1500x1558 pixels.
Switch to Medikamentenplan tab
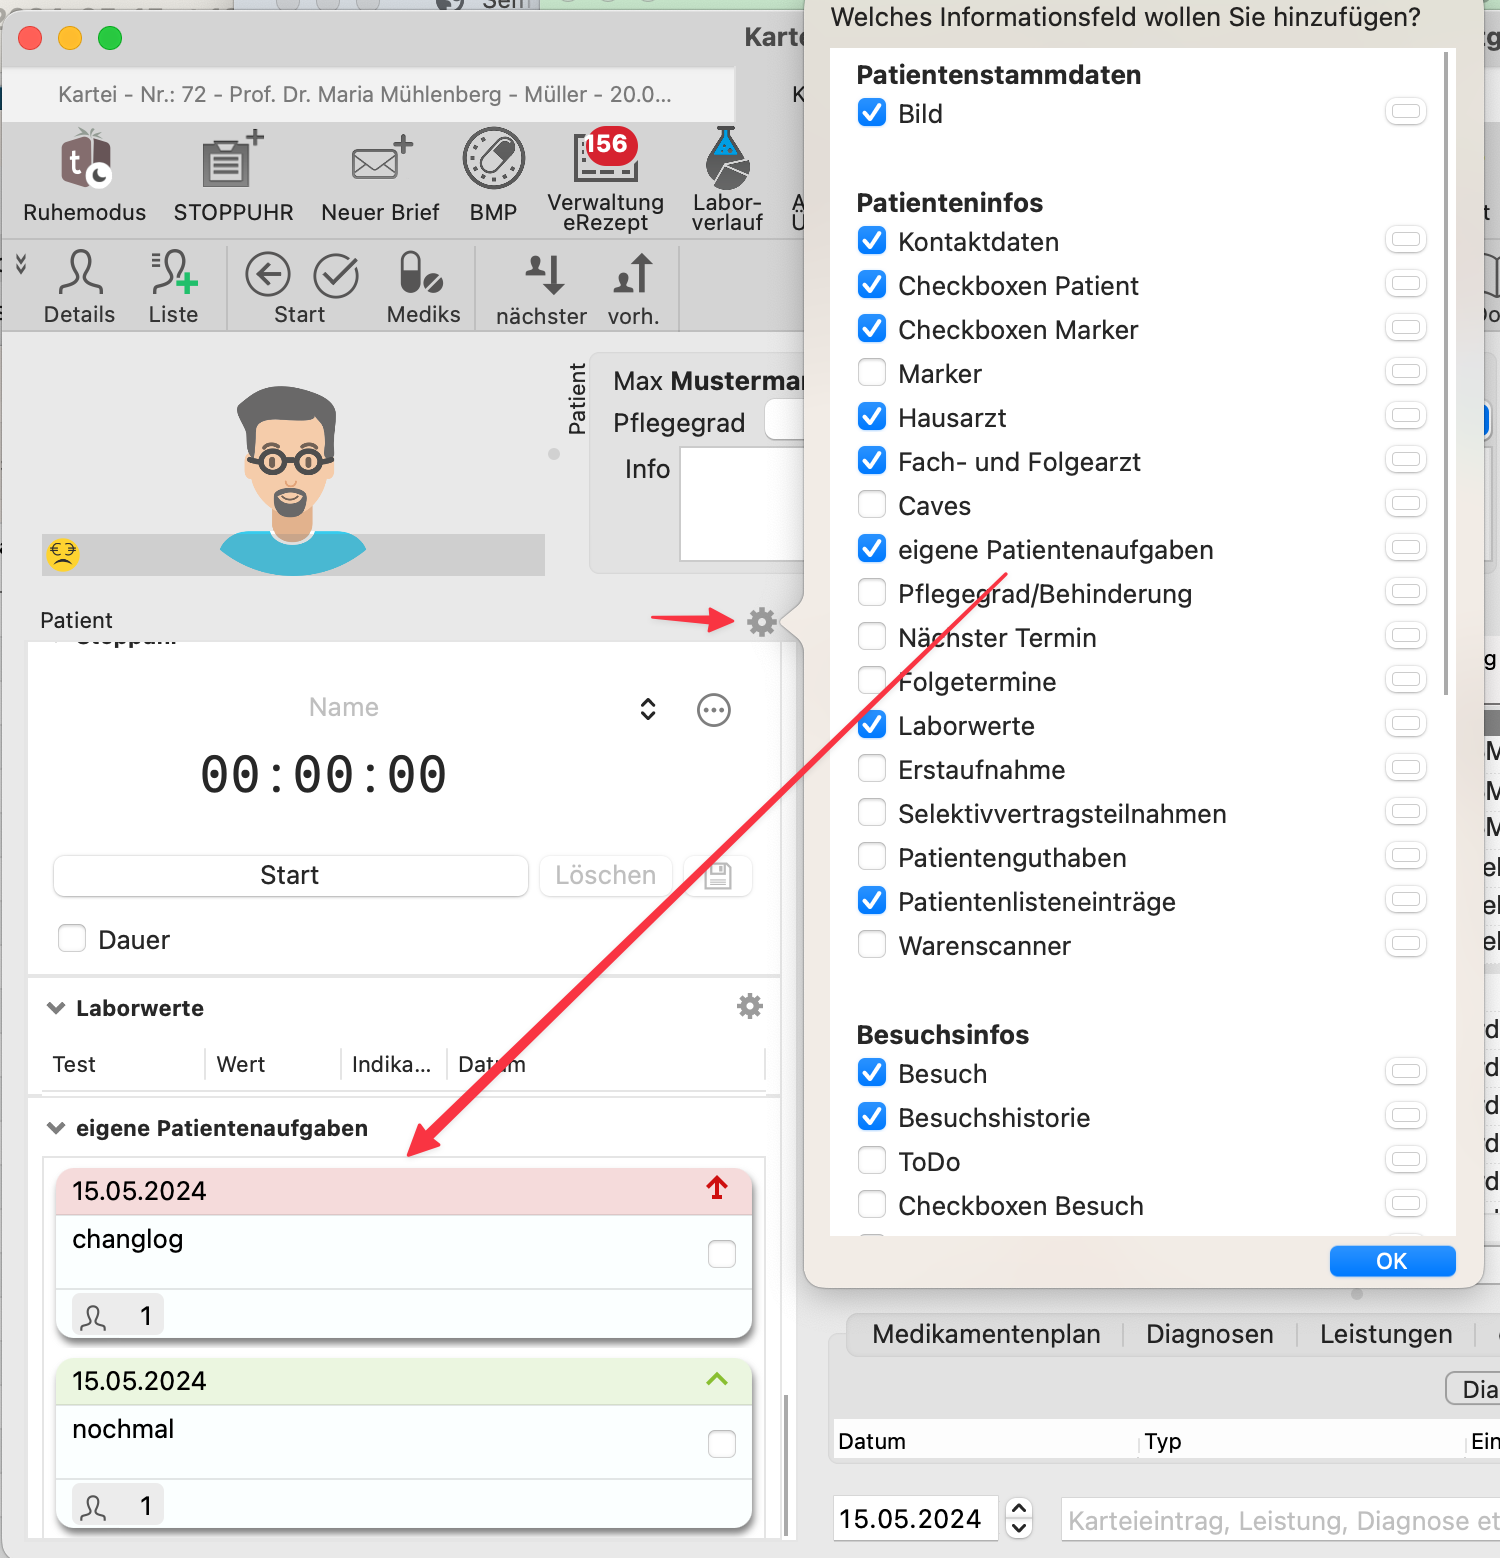tap(986, 1335)
